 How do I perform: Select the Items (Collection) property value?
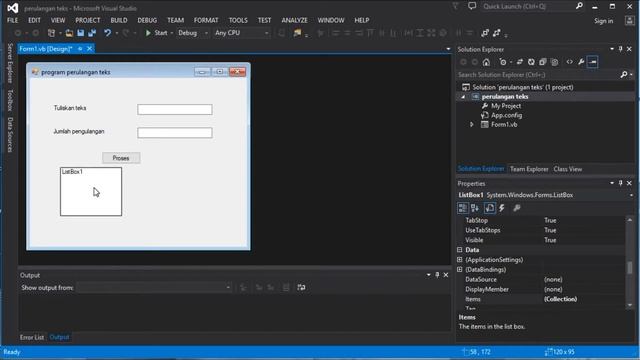click(x=560, y=299)
